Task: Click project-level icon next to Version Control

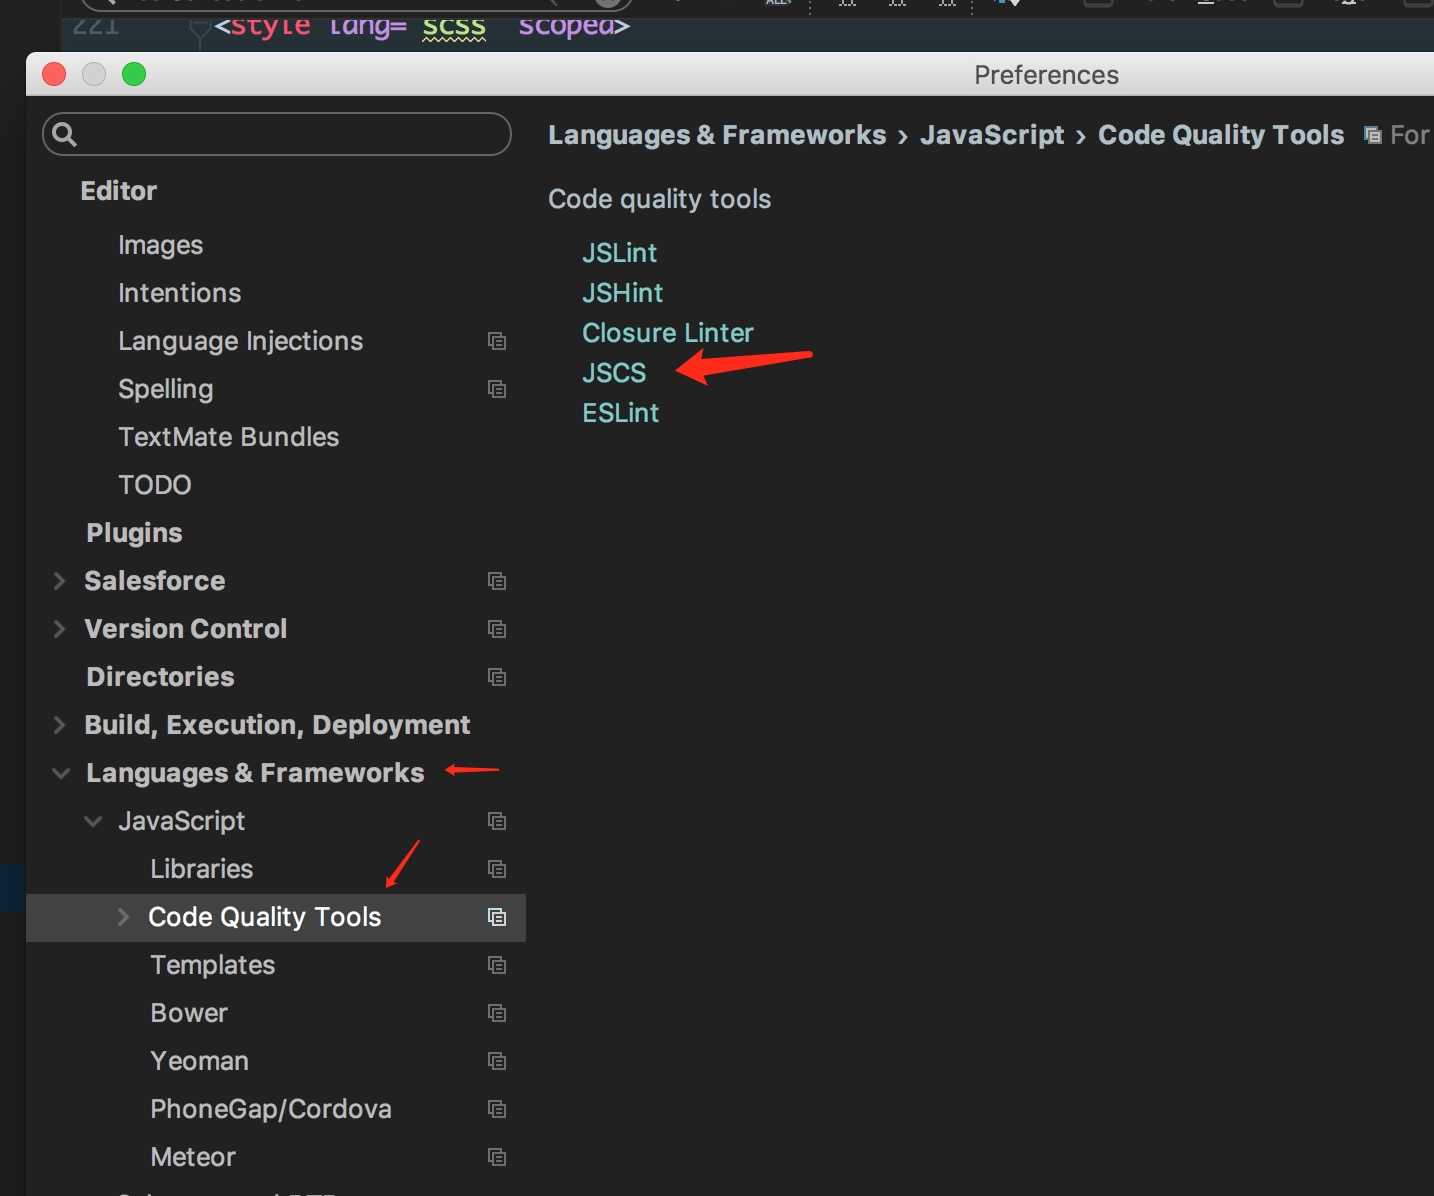Action: pos(497,629)
